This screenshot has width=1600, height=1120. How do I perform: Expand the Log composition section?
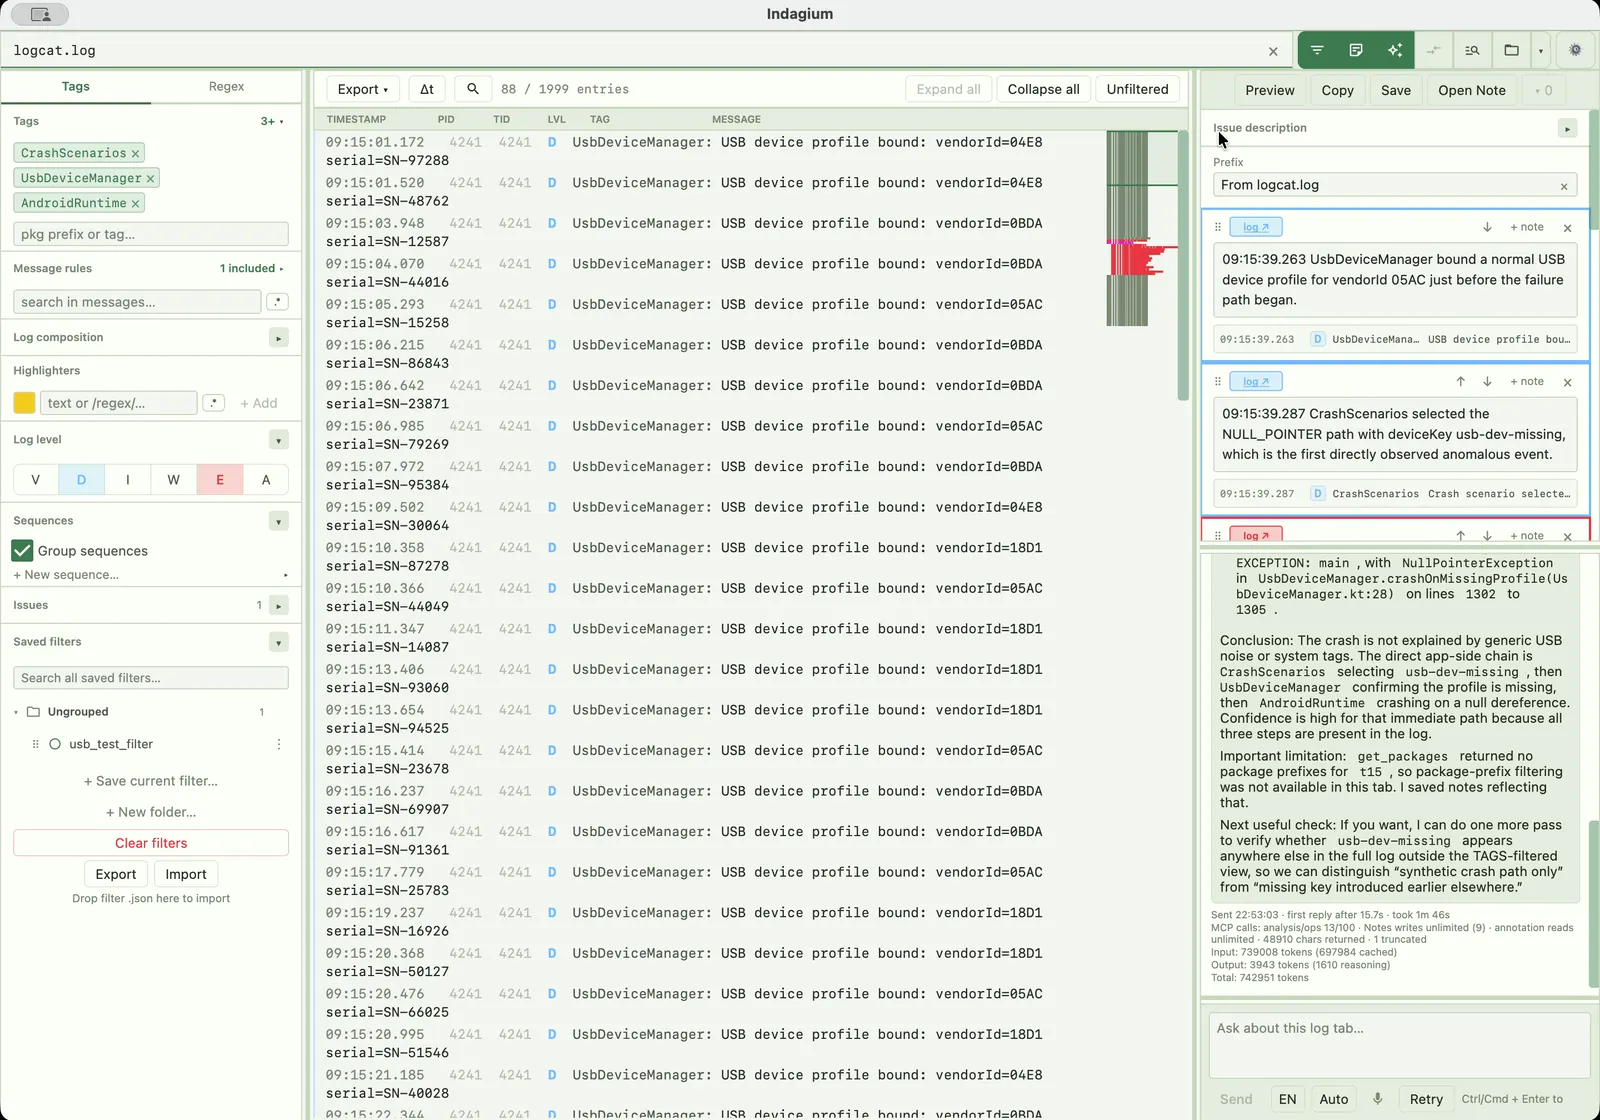[279, 338]
